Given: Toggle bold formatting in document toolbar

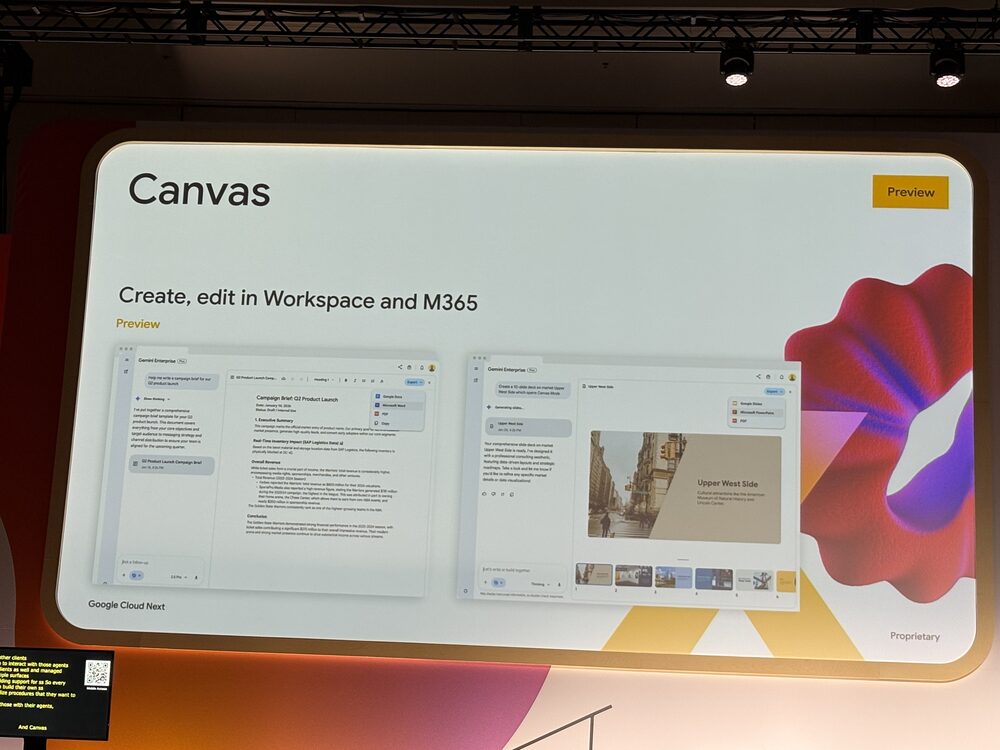Looking at the screenshot, I should (344, 380).
